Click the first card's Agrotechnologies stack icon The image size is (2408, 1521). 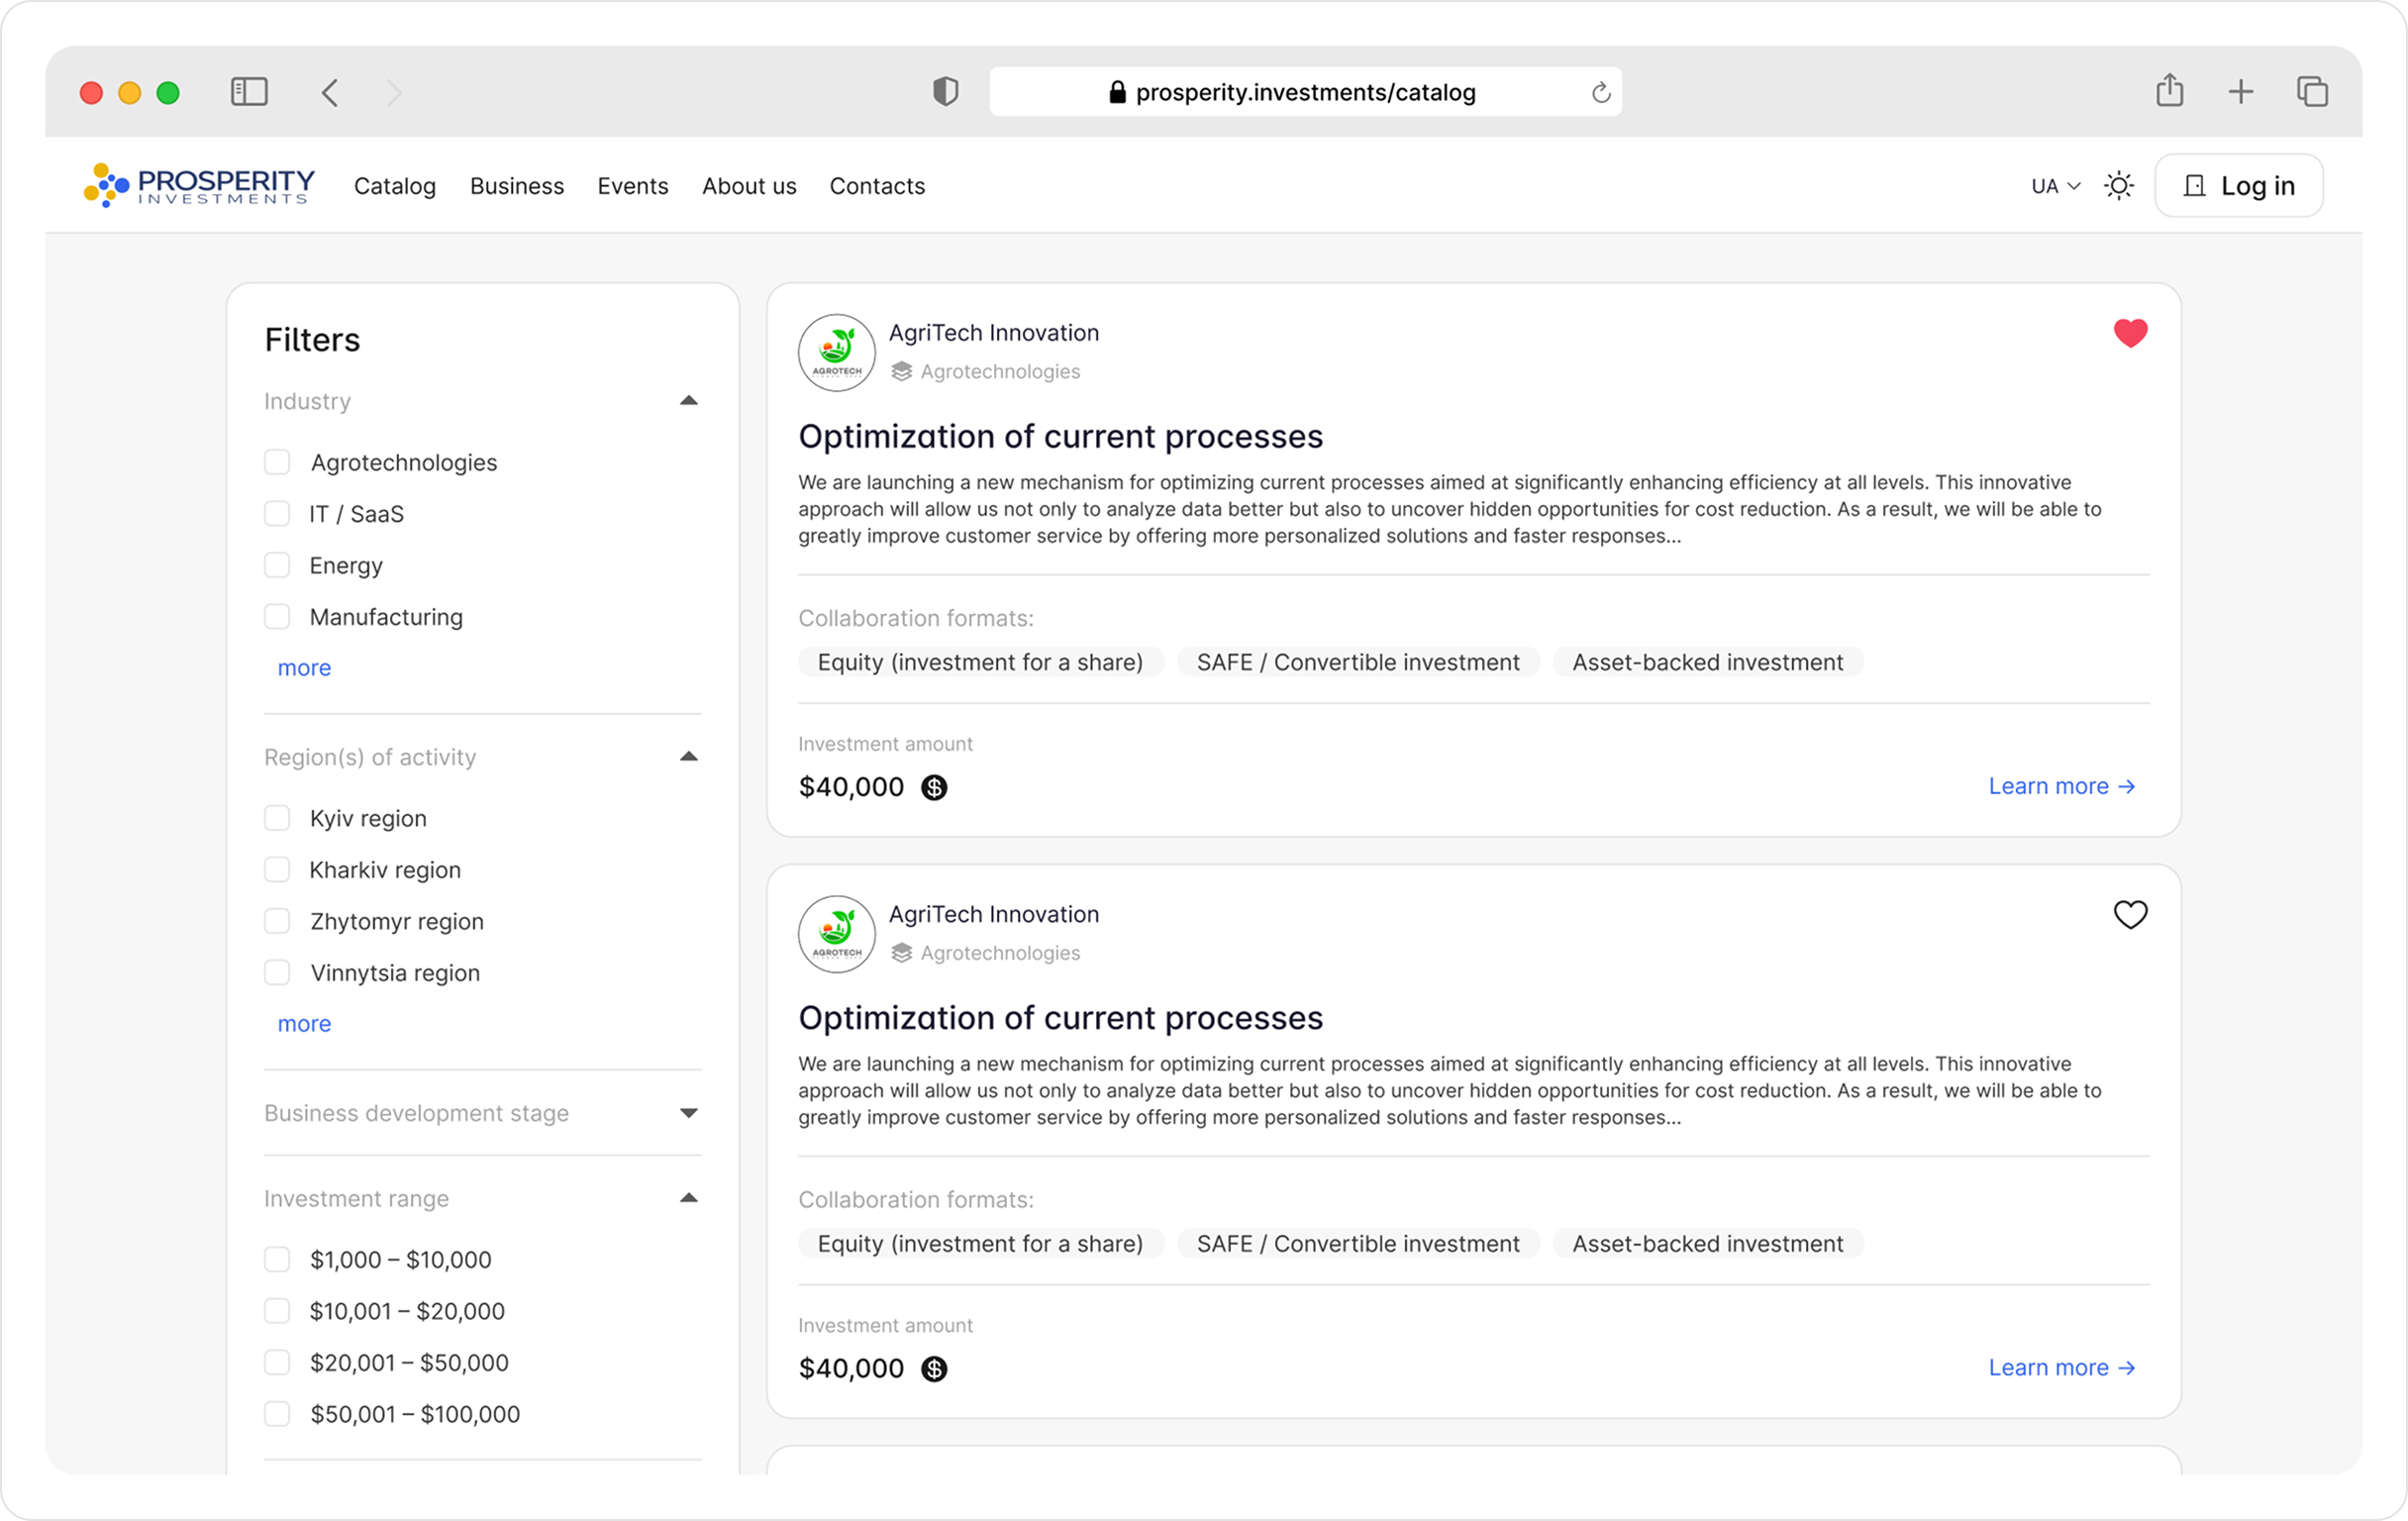[x=901, y=371]
